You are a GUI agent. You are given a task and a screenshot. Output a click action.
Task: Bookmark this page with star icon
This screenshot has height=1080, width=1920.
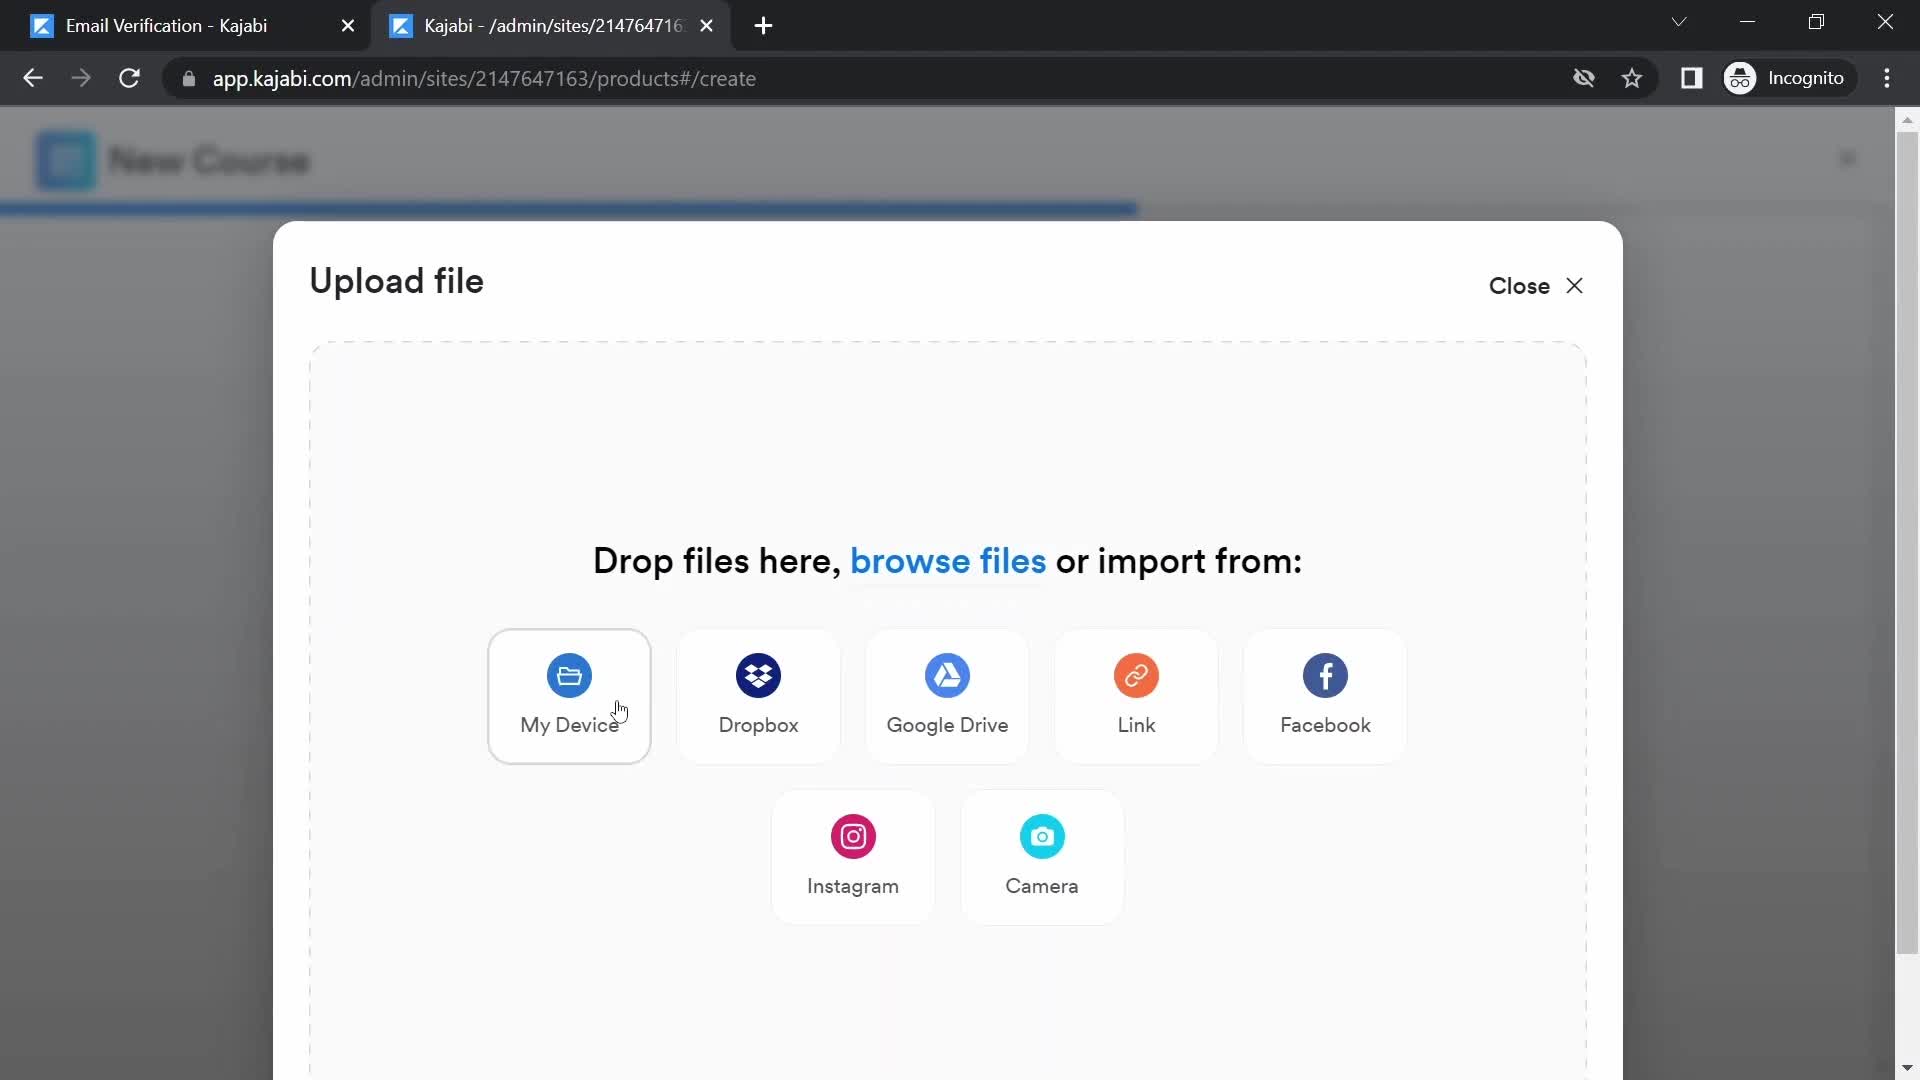coord(1632,78)
